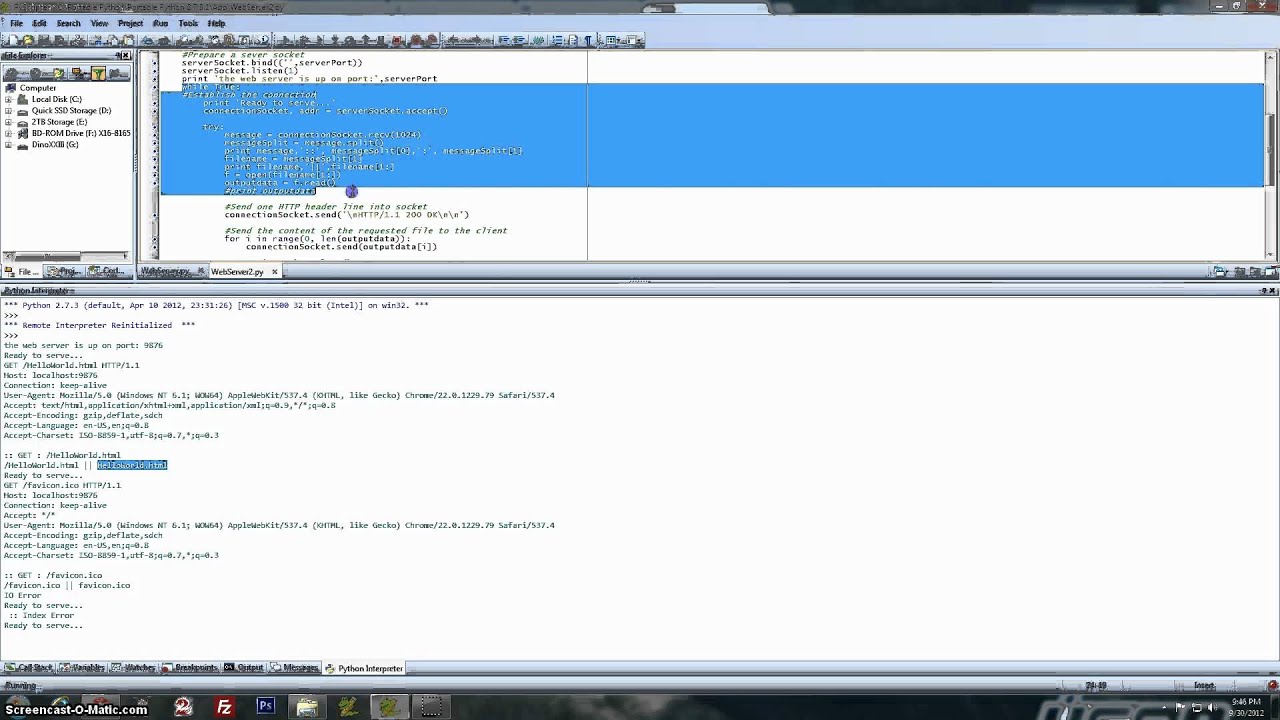This screenshot has height=720, width=1280.
Task: Click the New file toolbar icon
Action: (13, 41)
